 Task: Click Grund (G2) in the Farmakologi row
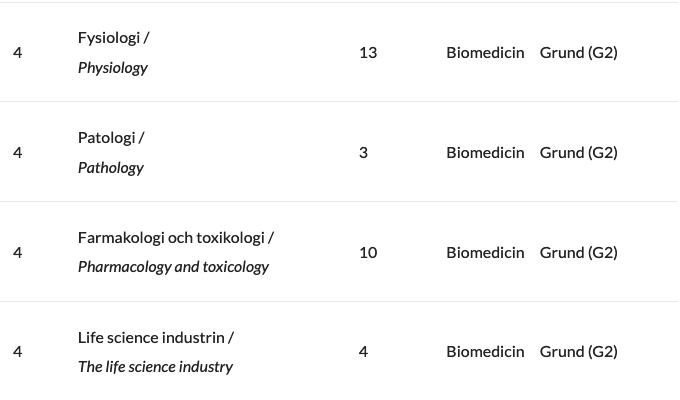579,252
